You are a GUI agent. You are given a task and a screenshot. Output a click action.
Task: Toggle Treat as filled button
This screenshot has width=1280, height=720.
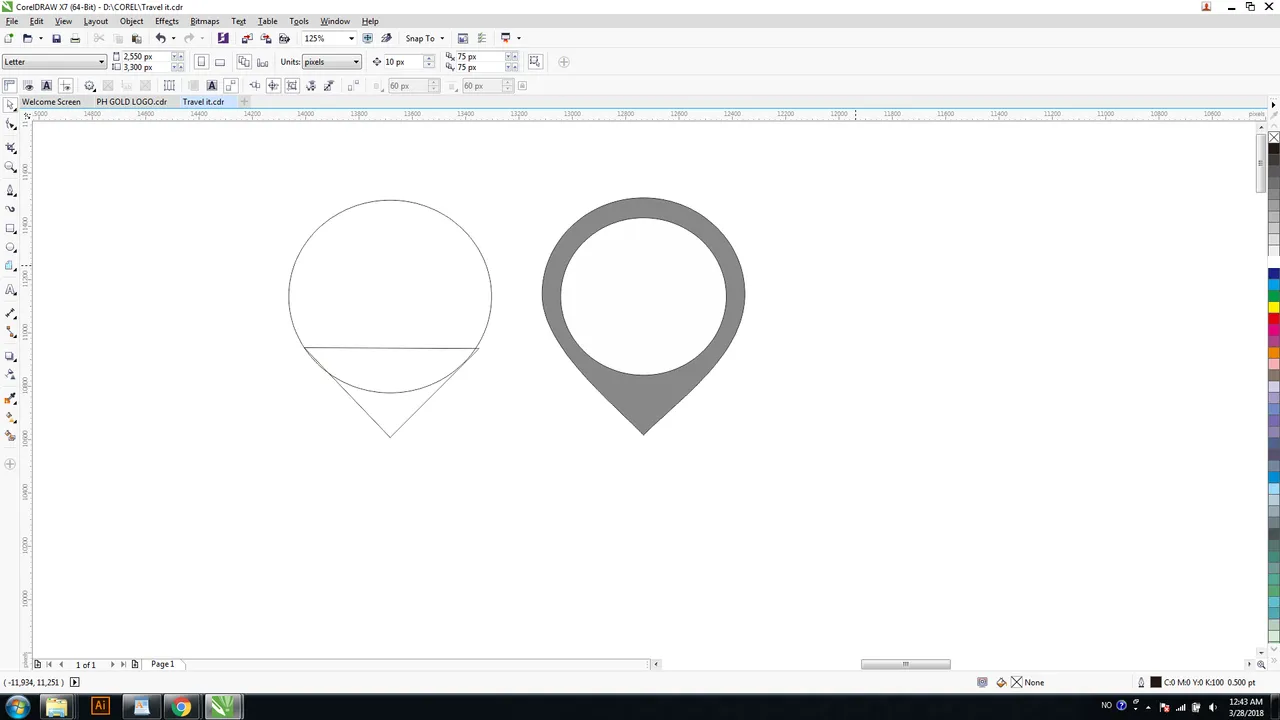535,62
